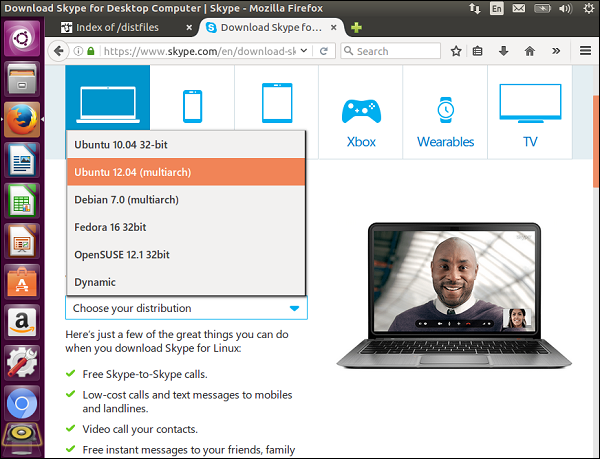This screenshot has height=459, width=600.
Task: Open the Amazon dock icon
Action: click(22, 322)
